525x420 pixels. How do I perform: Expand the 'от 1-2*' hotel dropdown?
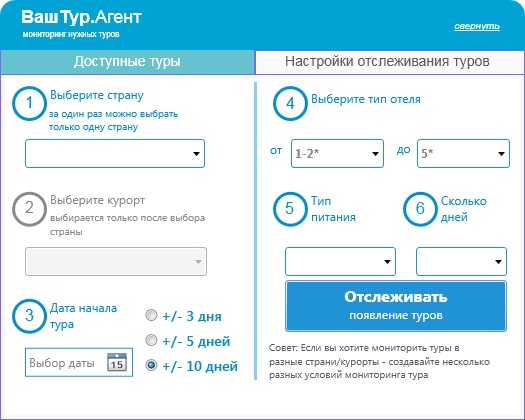(338, 153)
